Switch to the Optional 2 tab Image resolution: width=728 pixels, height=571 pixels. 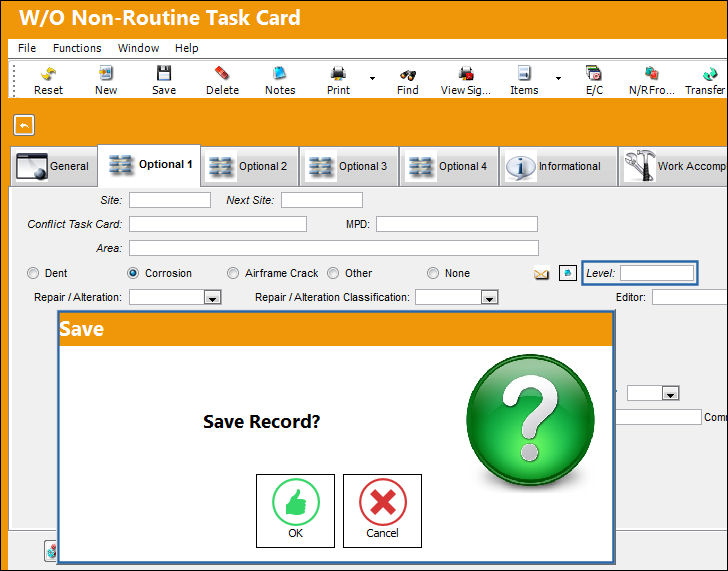click(250, 166)
